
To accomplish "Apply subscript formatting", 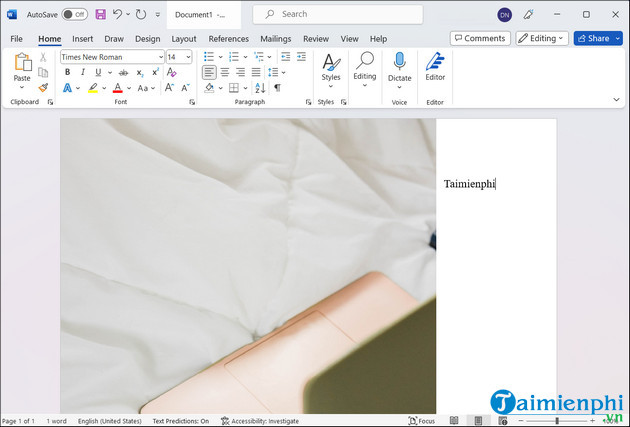I will click(139, 73).
